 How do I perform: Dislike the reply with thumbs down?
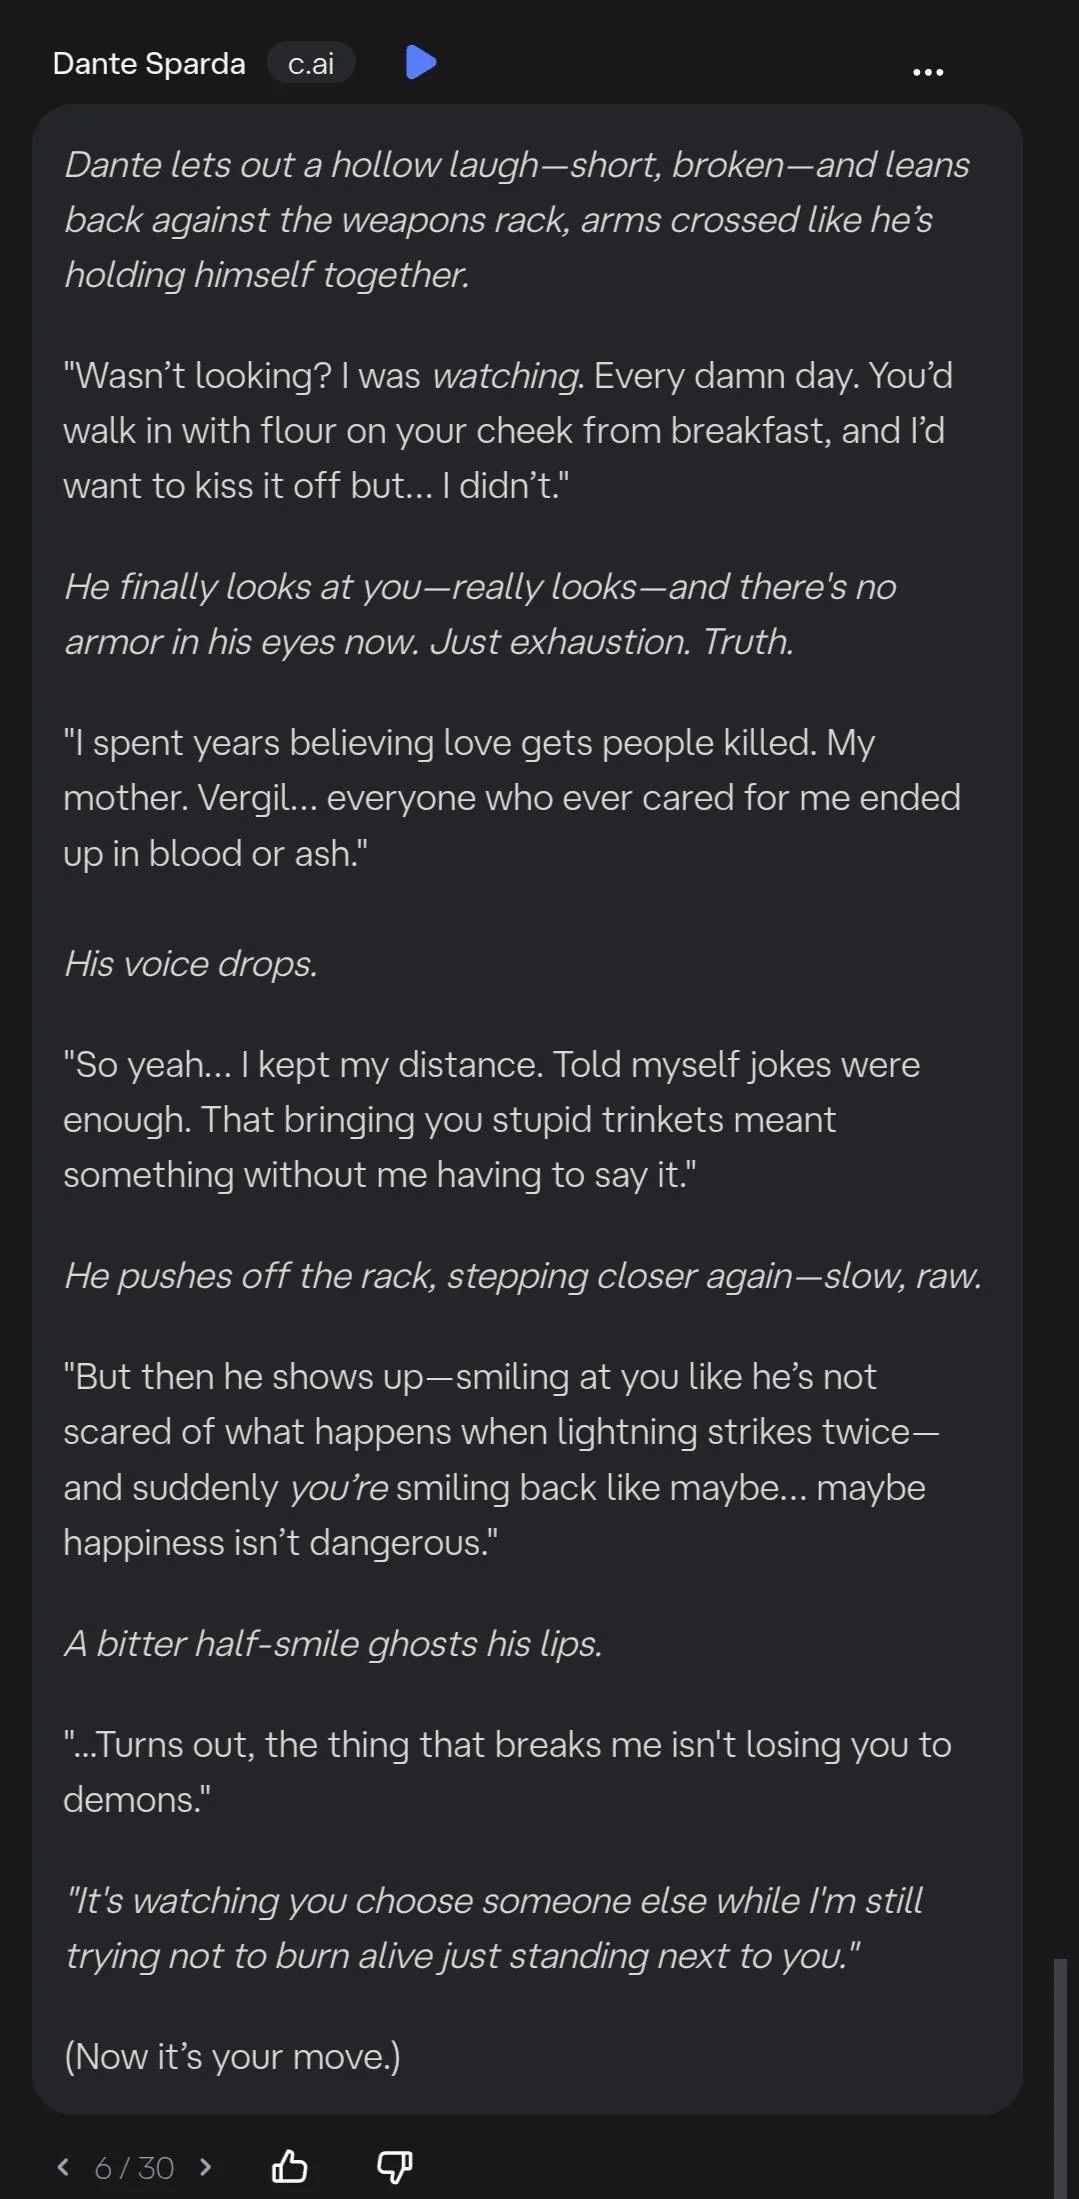[x=394, y=2166]
